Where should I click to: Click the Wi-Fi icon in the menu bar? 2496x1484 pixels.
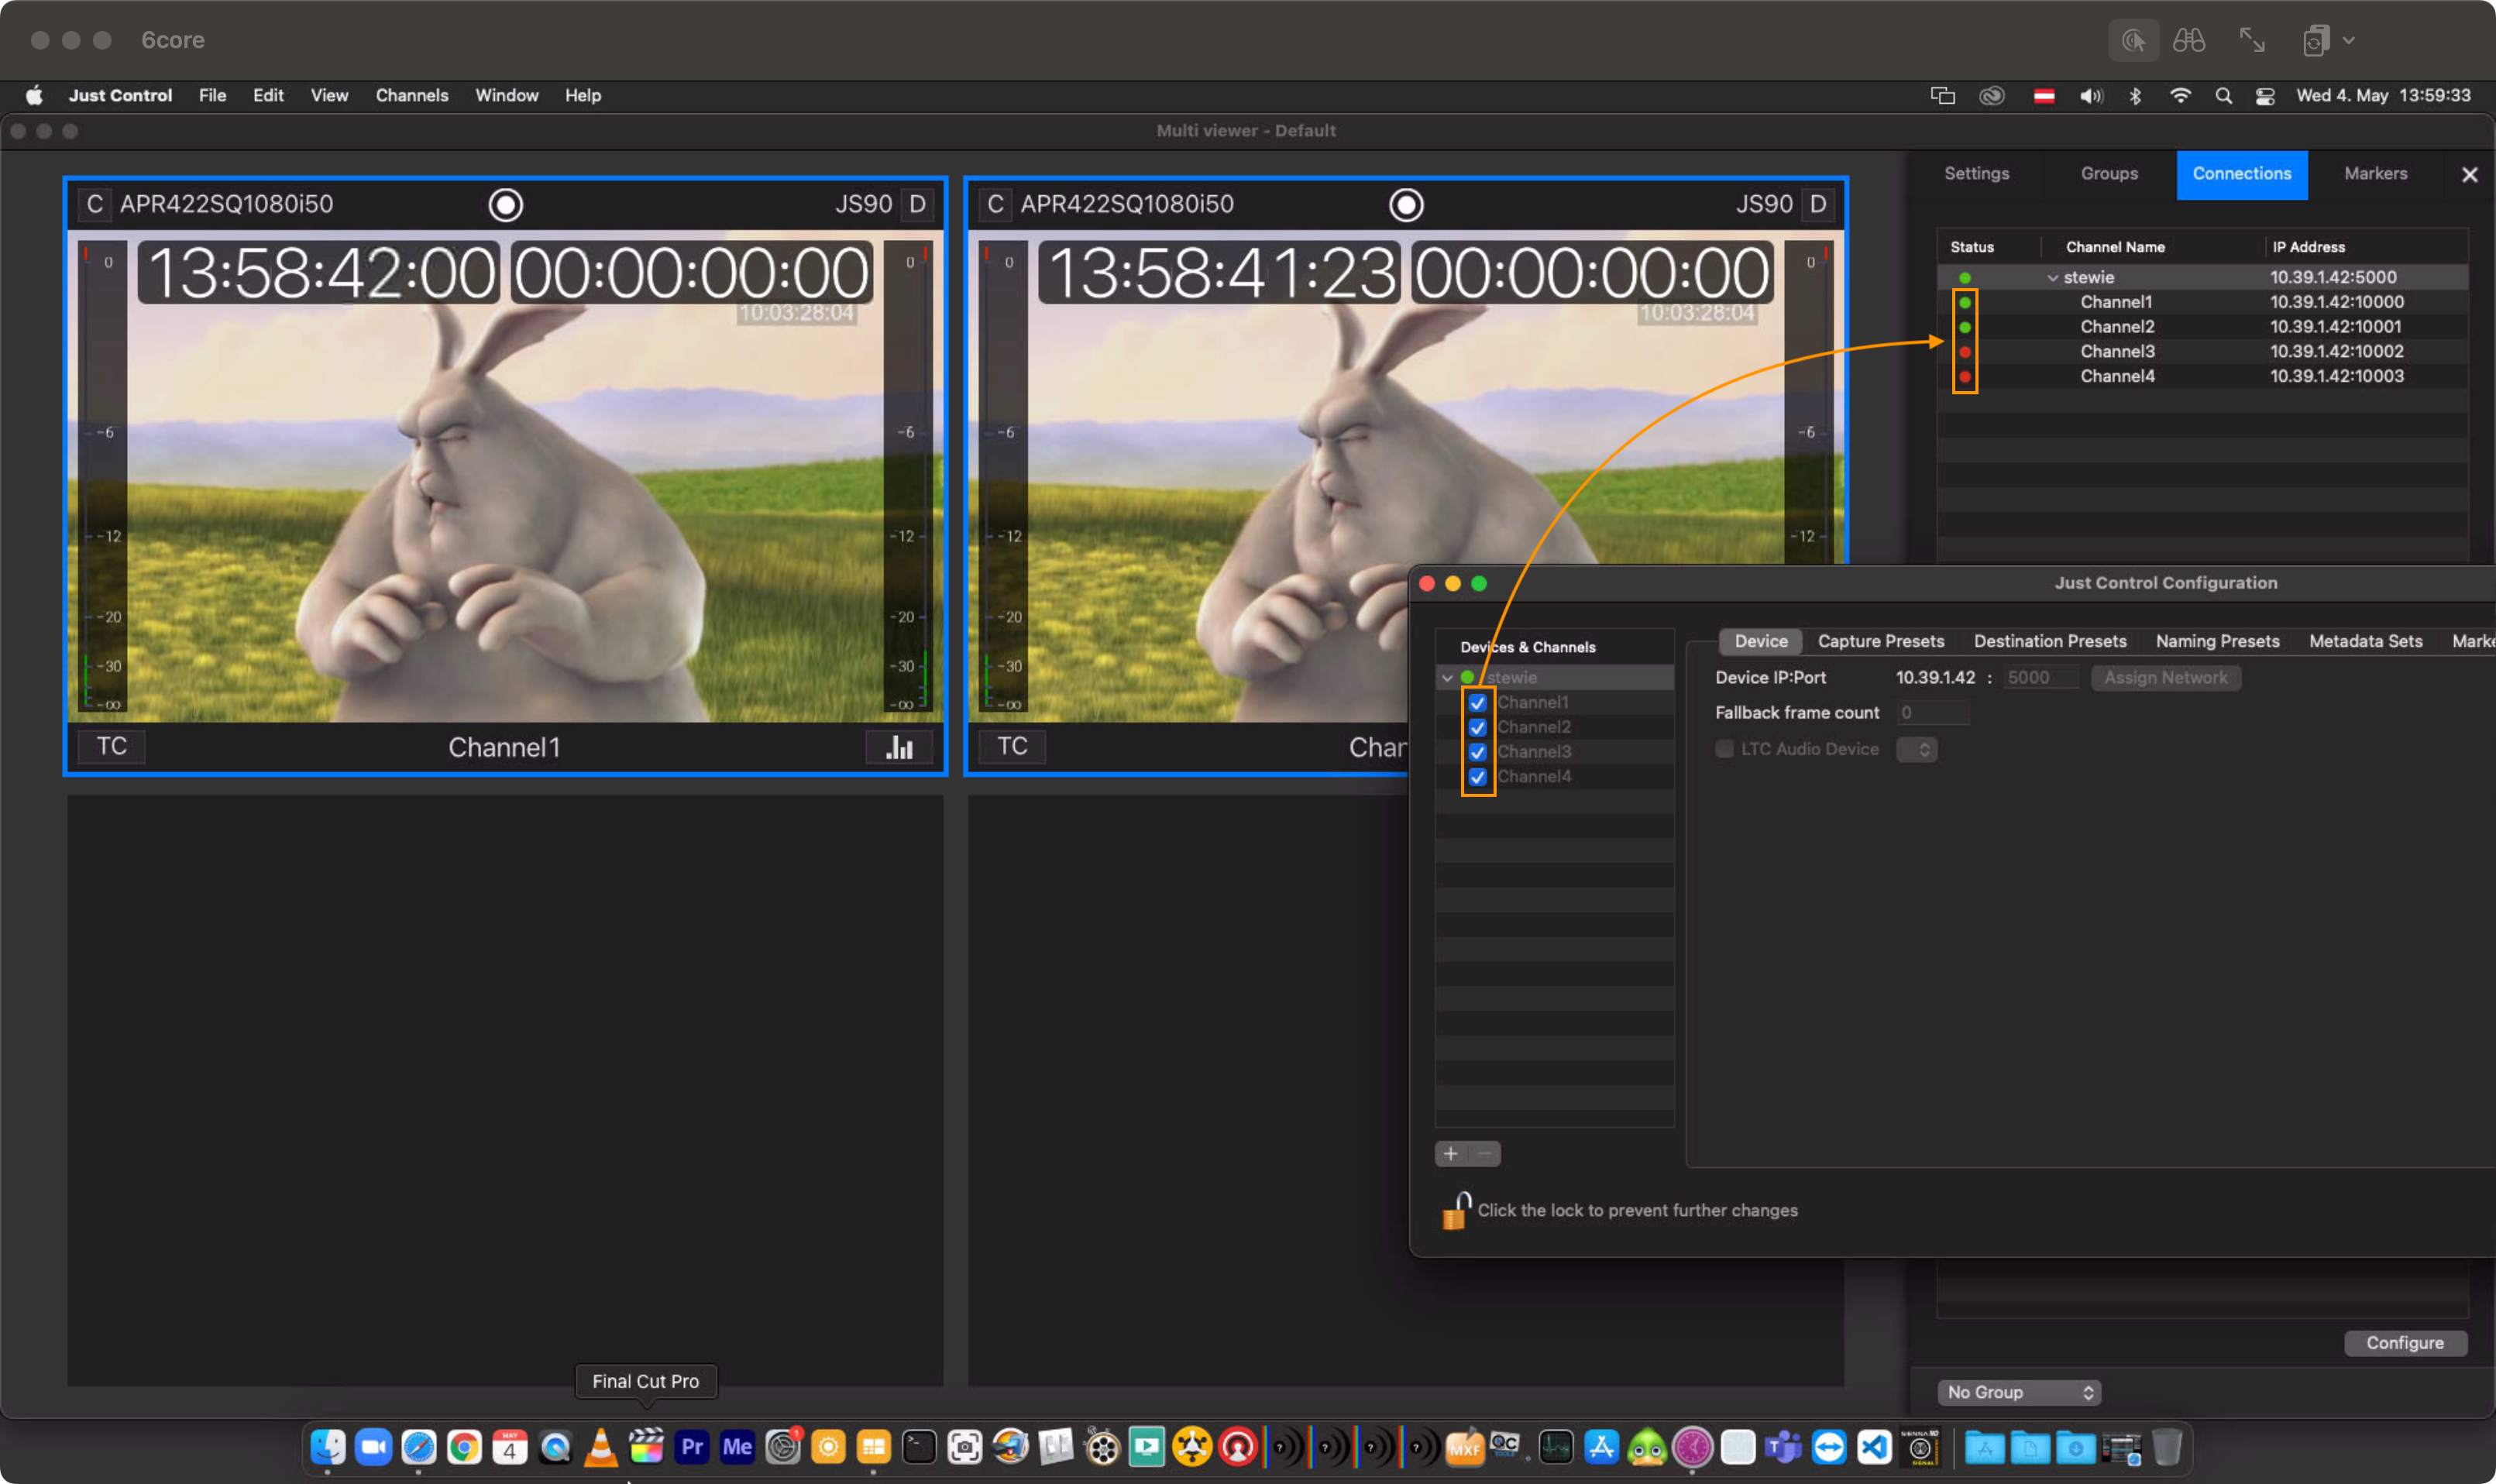2180,96
